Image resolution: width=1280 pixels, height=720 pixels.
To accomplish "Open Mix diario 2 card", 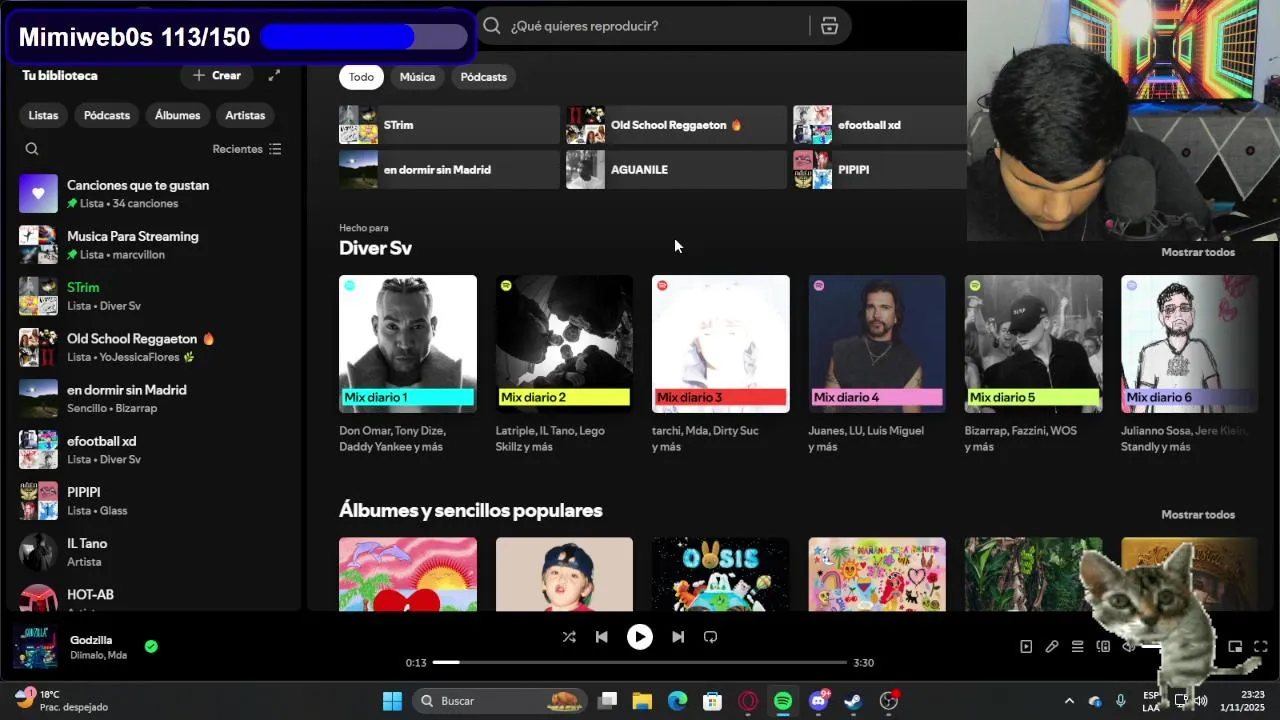I will 564,364.
